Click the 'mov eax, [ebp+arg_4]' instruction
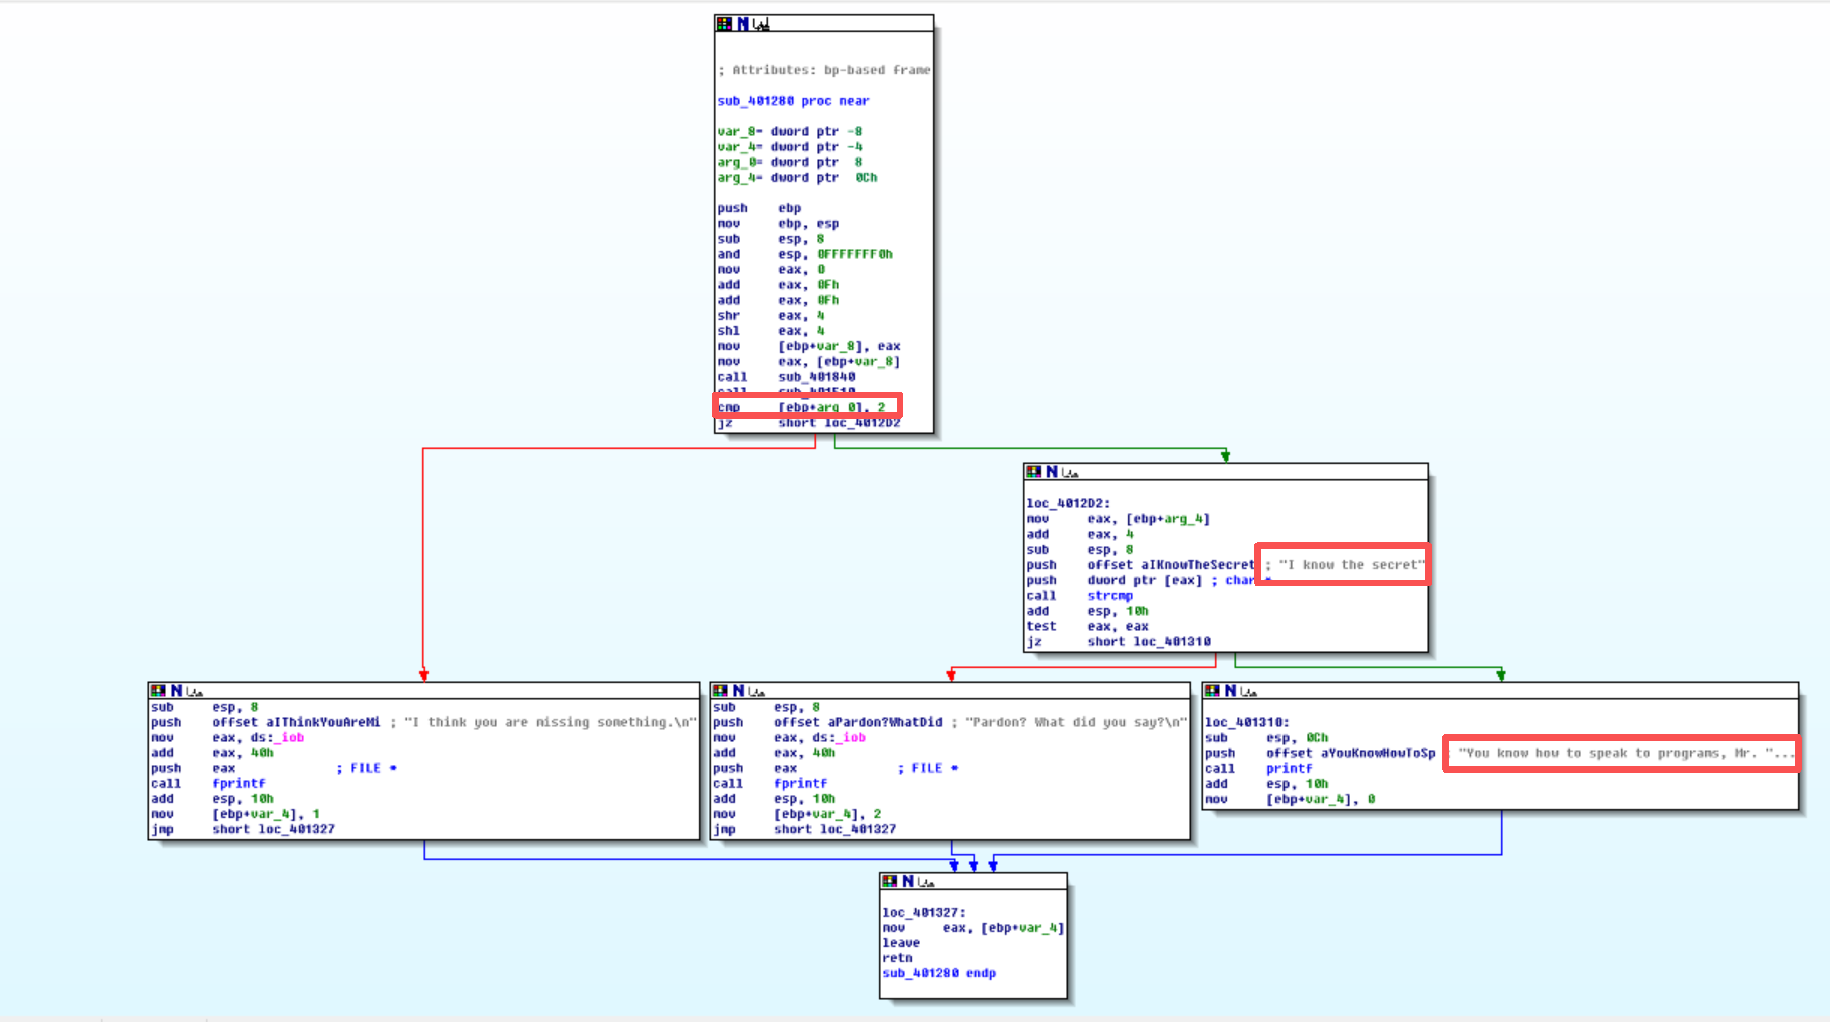This screenshot has height=1022, width=1830. click(1118, 519)
